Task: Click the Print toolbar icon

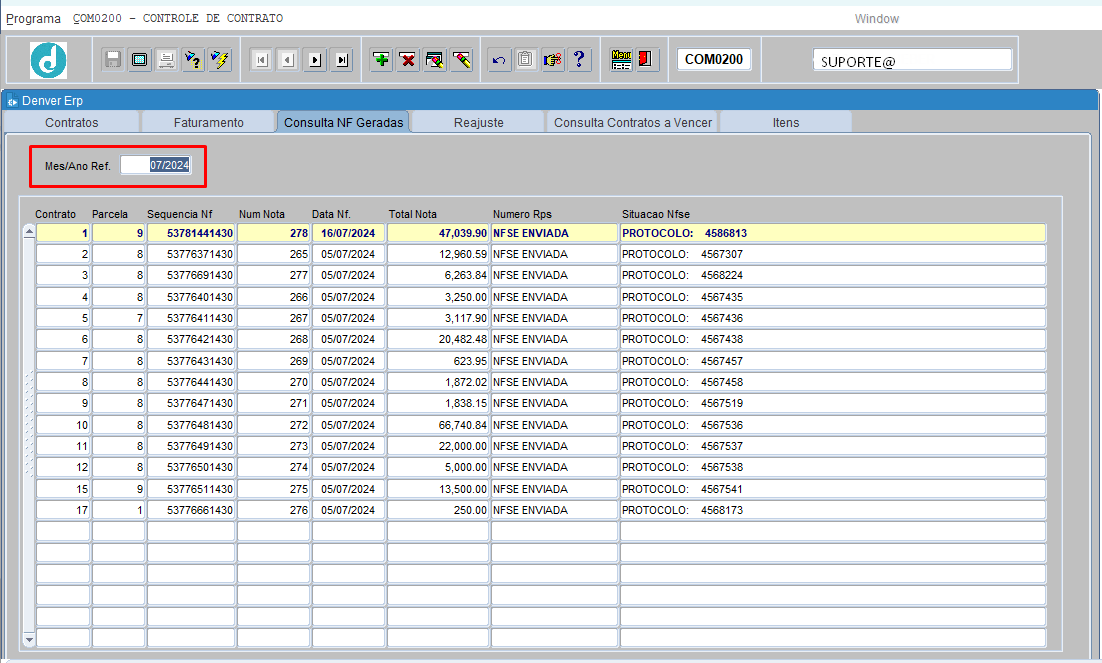Action: [166, 60]
